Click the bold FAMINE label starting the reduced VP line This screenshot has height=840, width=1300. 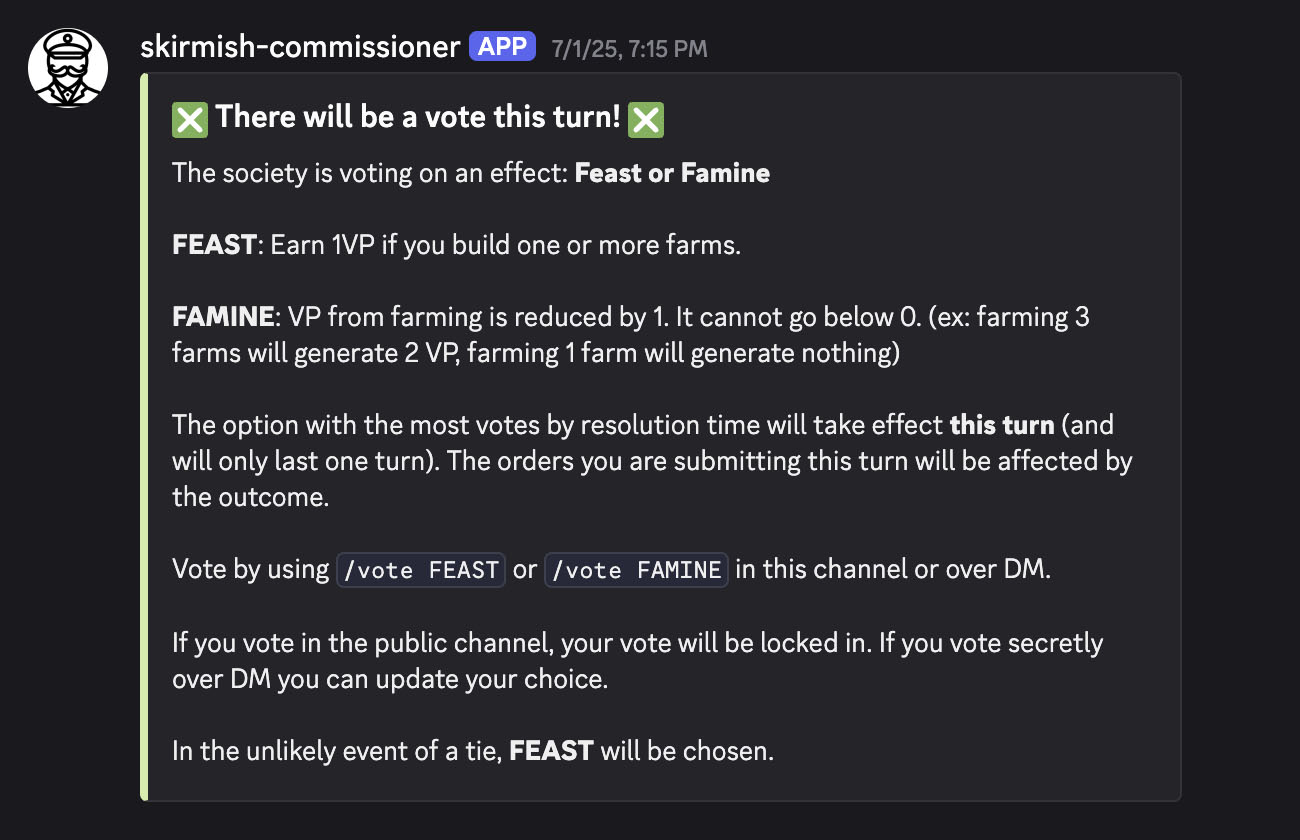click(223, 317)
